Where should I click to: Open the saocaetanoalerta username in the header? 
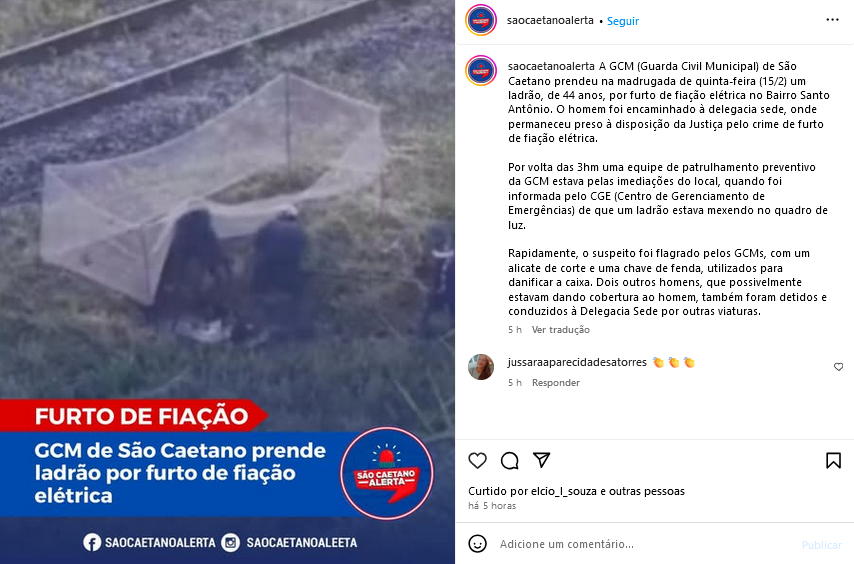(x=550, y=20)
